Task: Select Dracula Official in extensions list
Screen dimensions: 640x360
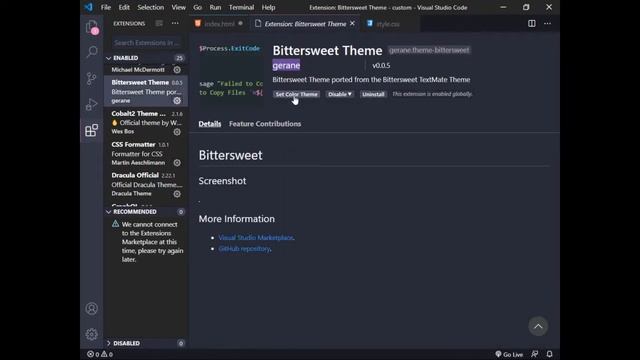Action: [146, 184]
